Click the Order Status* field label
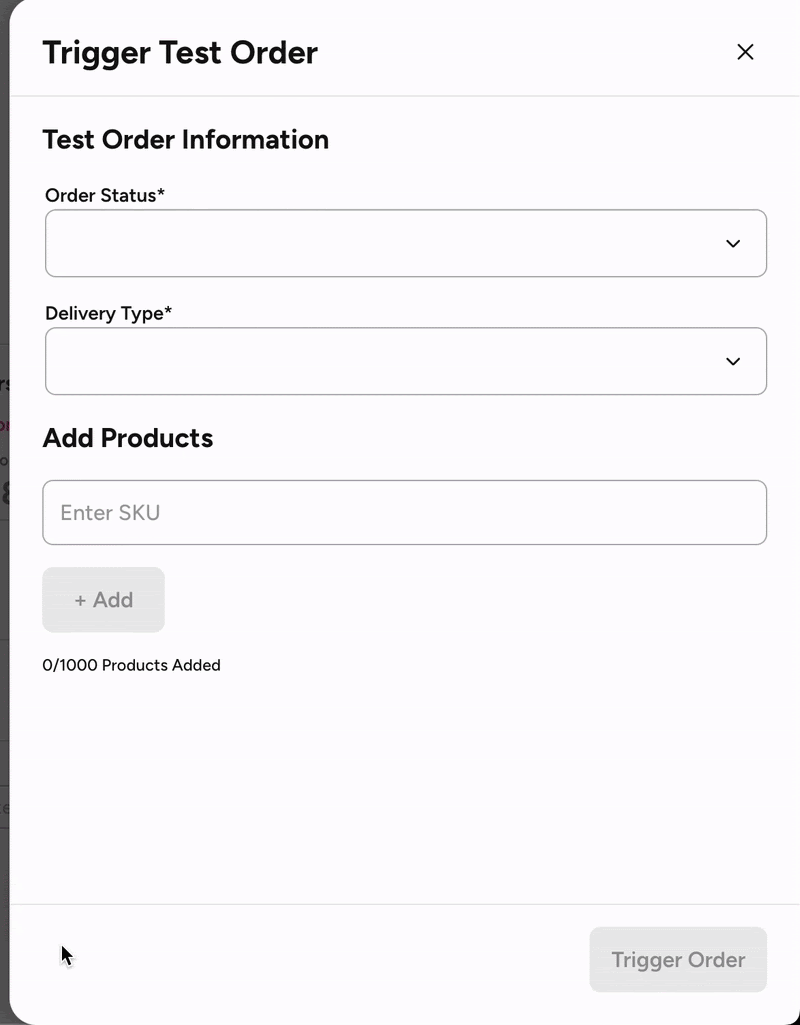The image size is (800, 1025). click(105, 196)
